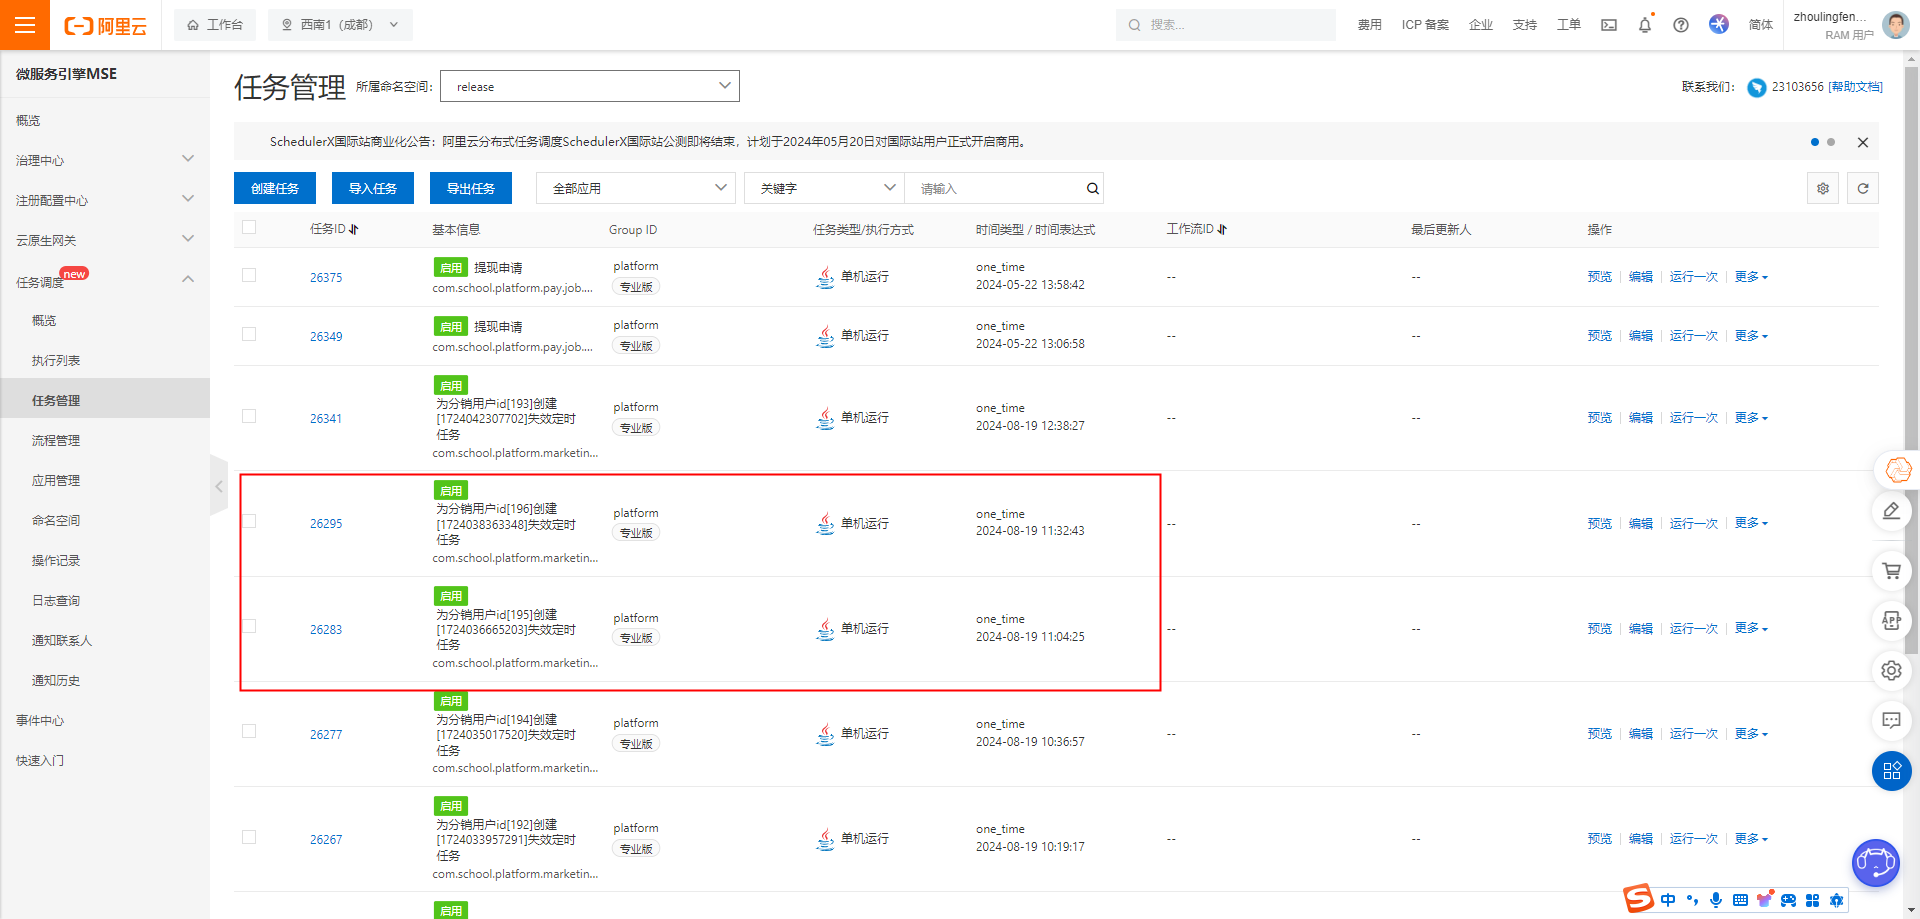Image resolution: width=1920 pixels, height=919 pixels.
Task: Open the floating API icon
Action: coord(1891,621)
